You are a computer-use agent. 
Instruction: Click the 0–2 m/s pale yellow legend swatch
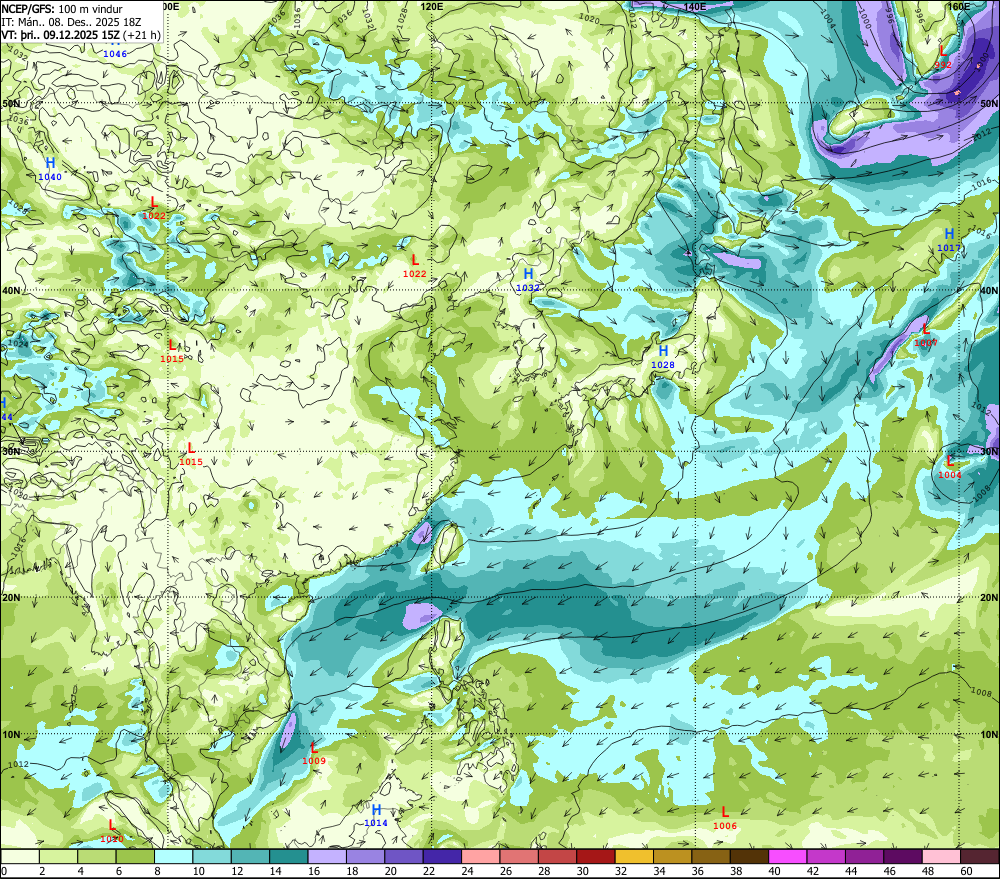coord(20,856)
